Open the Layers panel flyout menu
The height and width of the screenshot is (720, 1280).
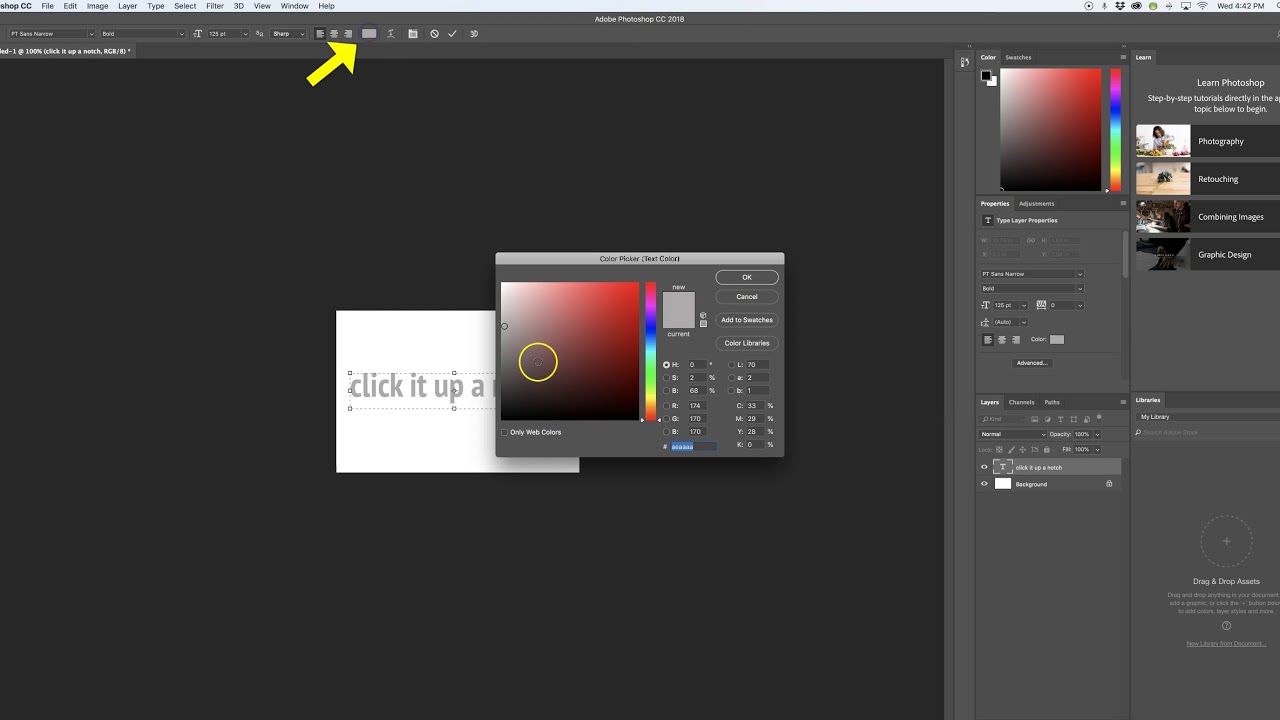click(1123, 402)
